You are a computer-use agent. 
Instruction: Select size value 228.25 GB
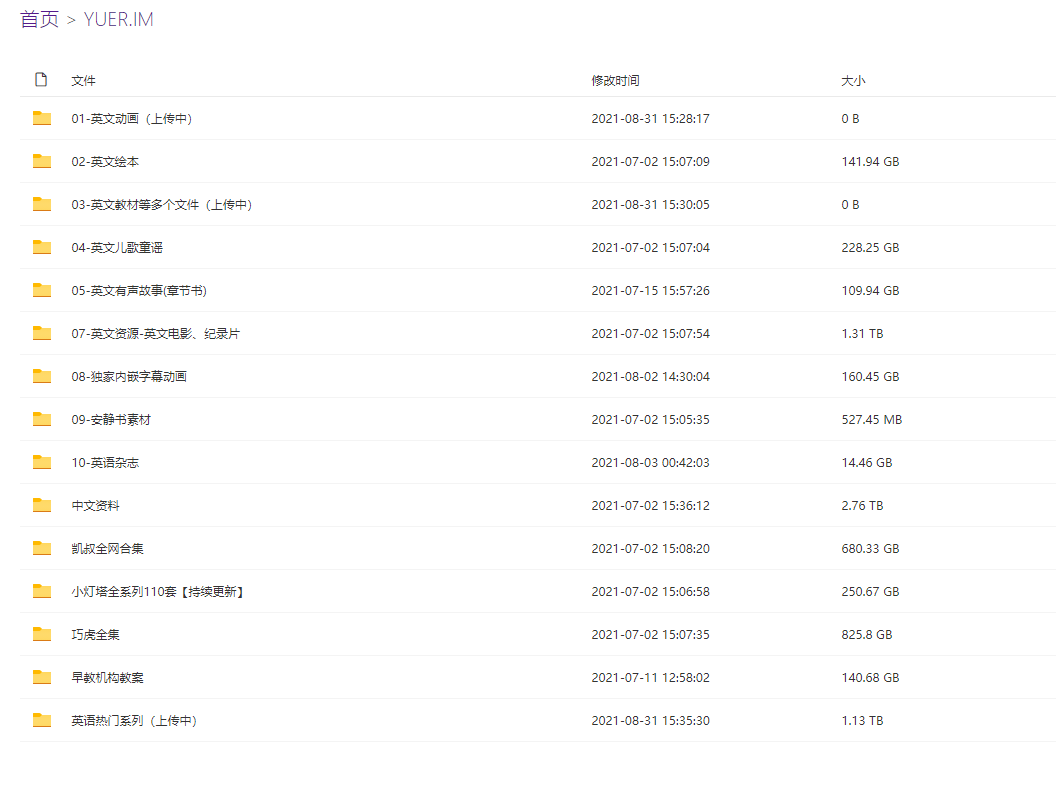coord(870,248)
